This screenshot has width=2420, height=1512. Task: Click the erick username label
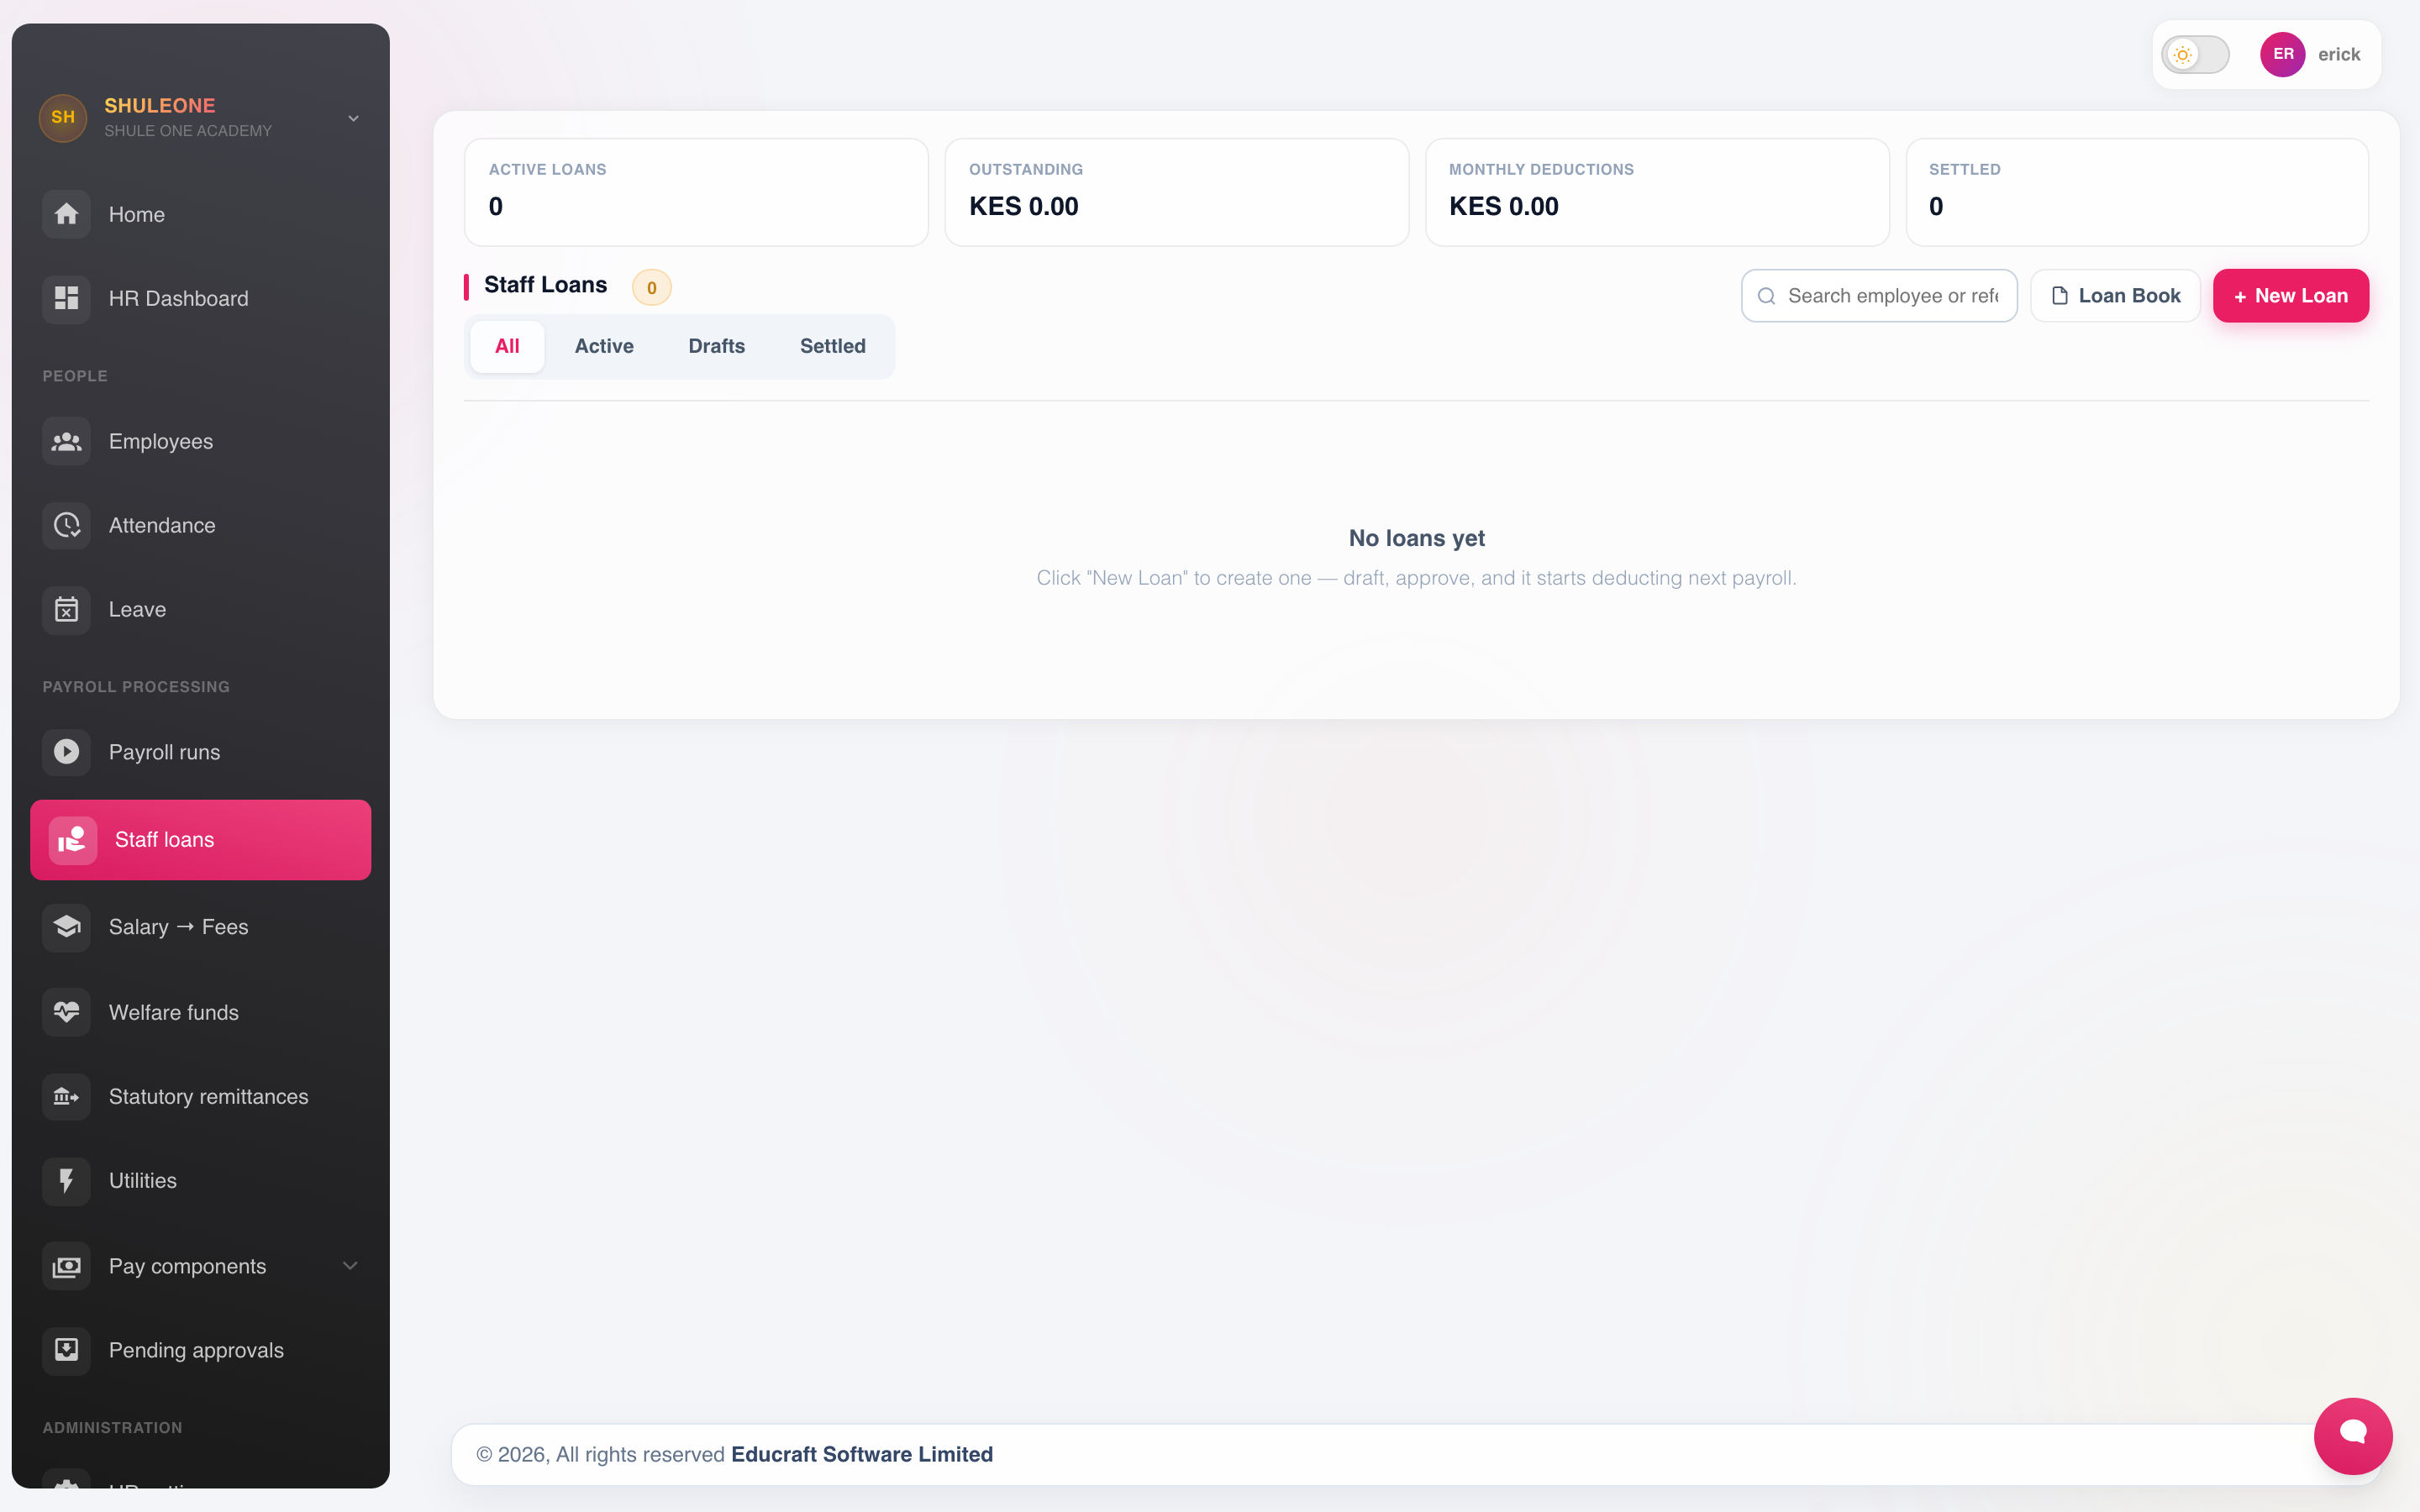(x=2339, y=54)
